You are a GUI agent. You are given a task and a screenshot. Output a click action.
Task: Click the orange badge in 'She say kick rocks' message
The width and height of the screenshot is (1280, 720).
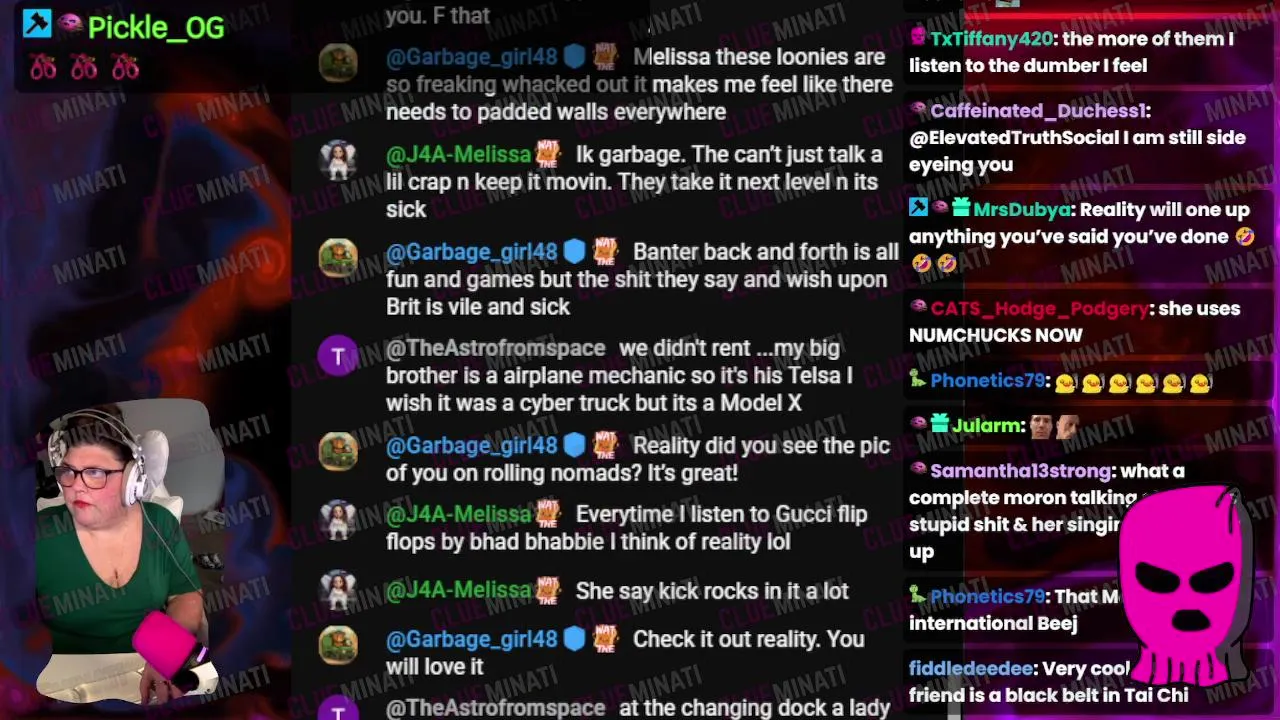click(x=548, y=591)
